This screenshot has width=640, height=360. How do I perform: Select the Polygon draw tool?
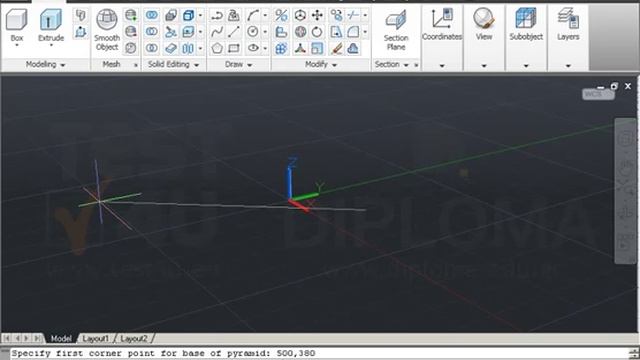point(217,48)
